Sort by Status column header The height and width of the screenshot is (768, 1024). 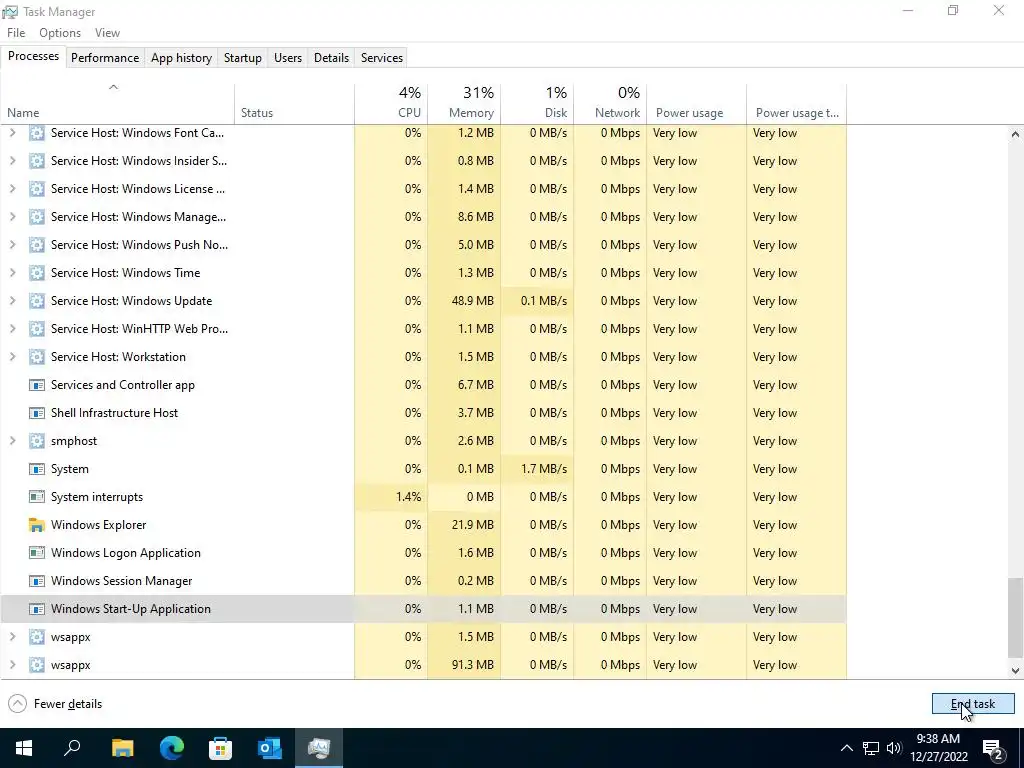pyautogui.click(x=295, y=103)
